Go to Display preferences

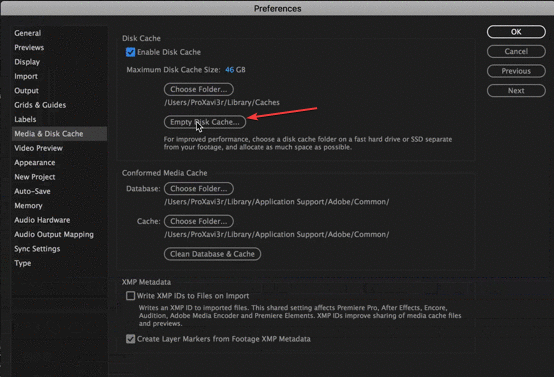pos(27,62)
